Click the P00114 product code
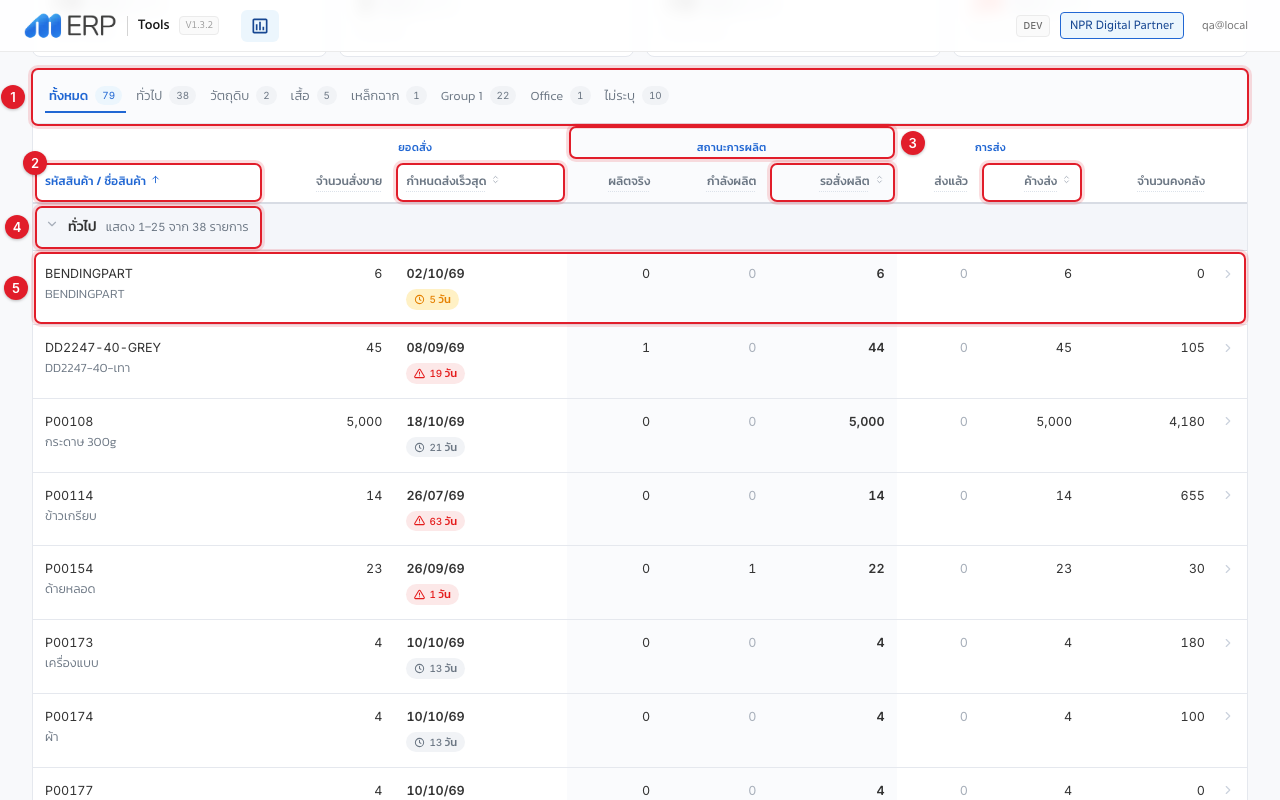Viewport: 1280px width, 800px height. pos(69,496)
